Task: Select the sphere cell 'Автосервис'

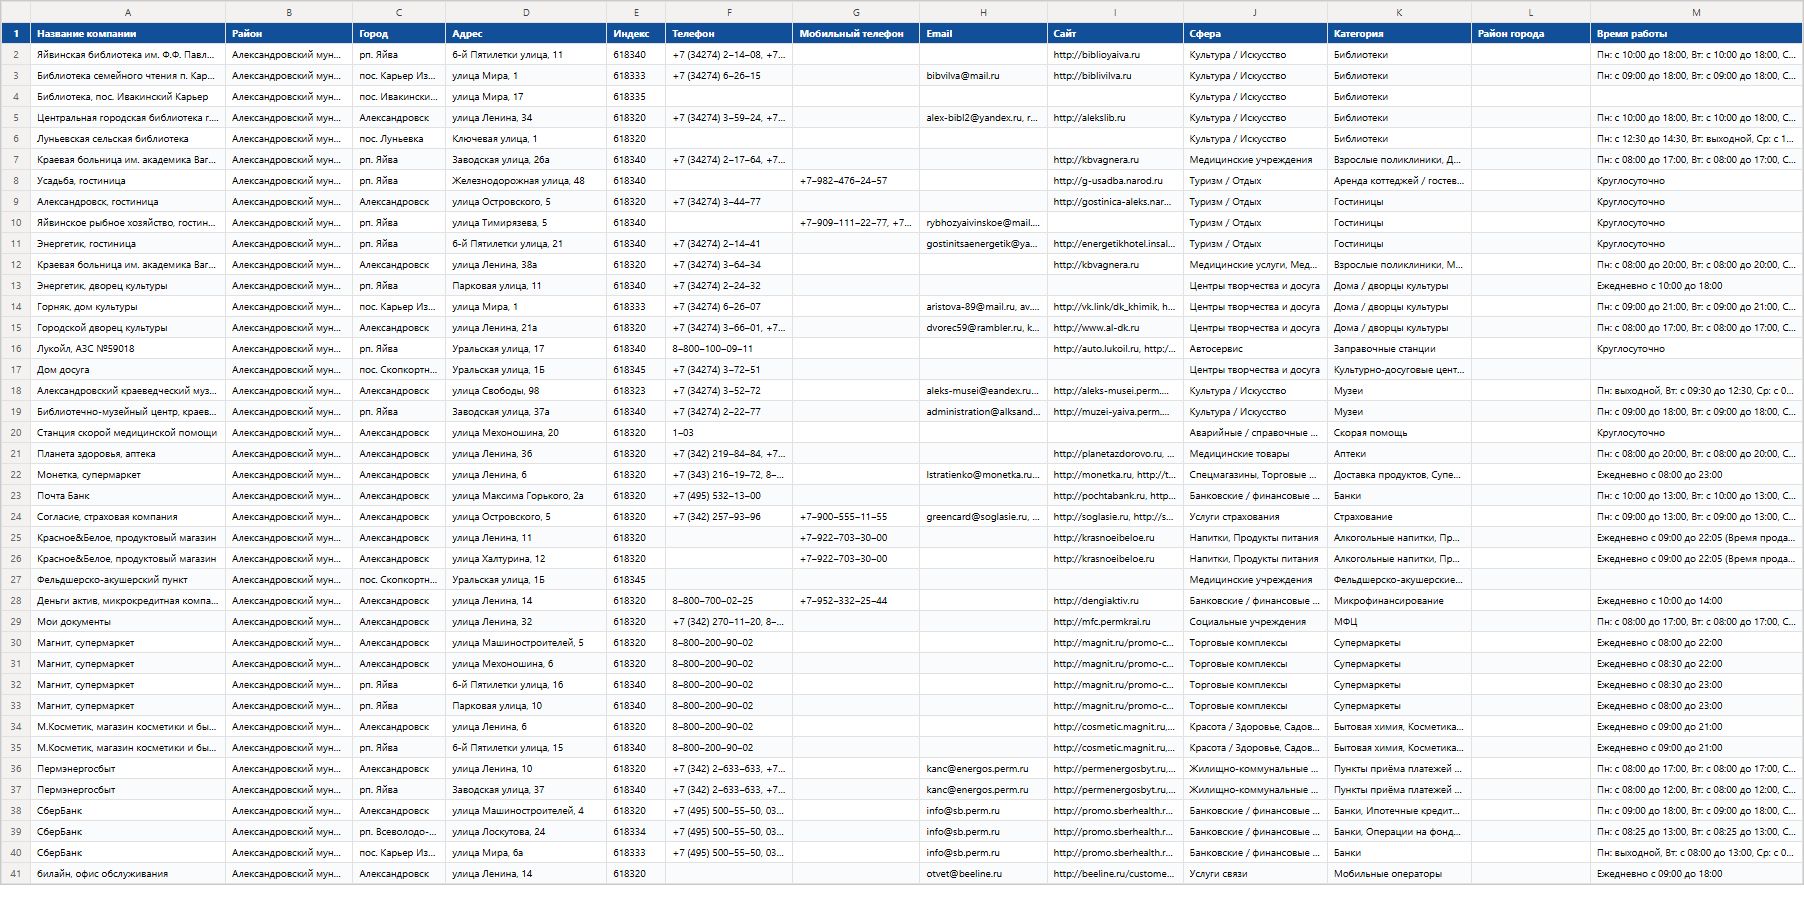Action: [x=1255, y=349]
